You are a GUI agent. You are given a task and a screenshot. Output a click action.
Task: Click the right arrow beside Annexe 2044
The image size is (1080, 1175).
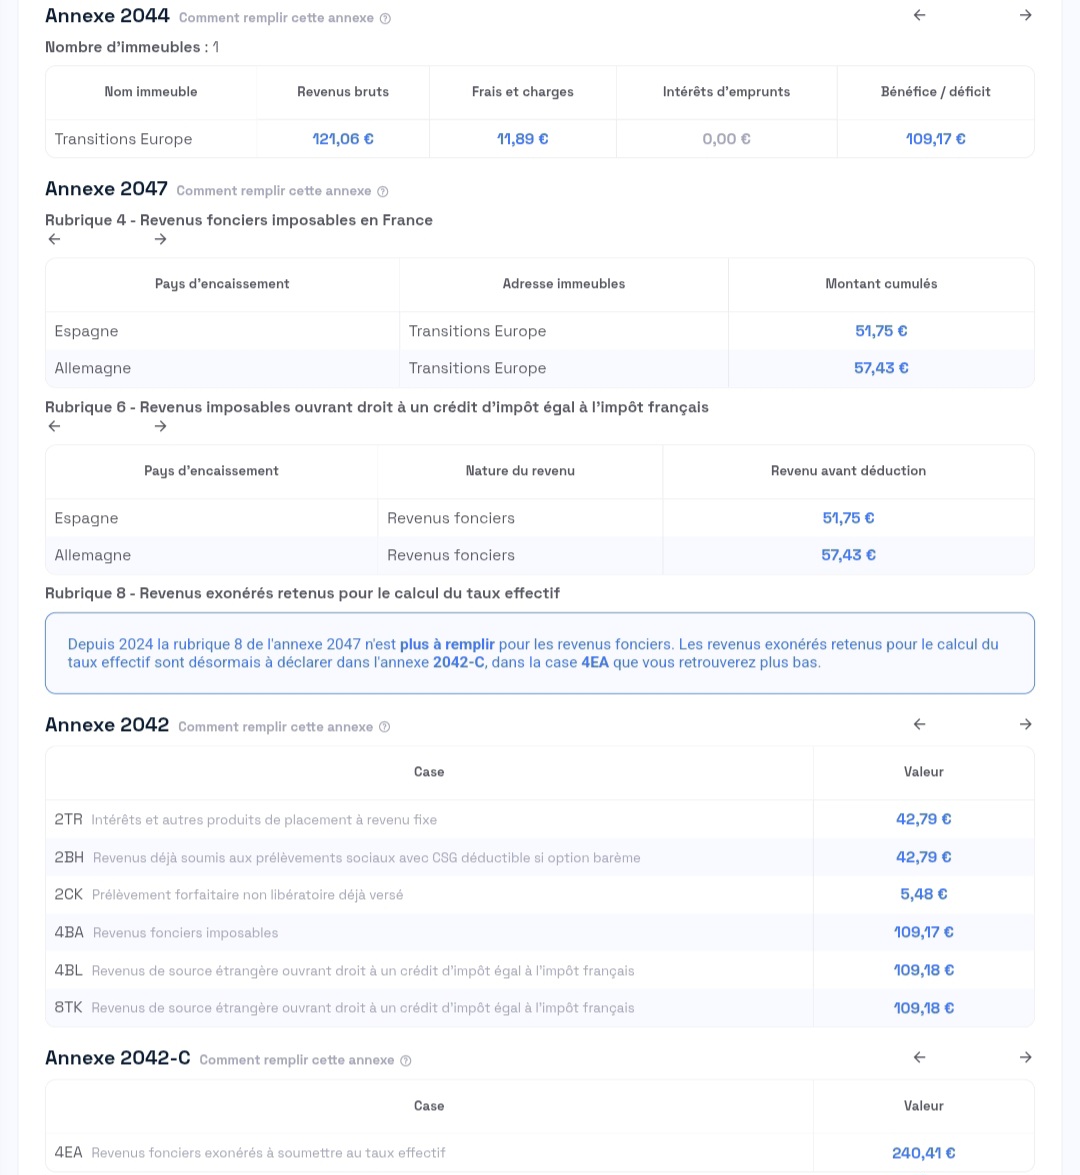pyautogui.click(x=1025, y=15)
